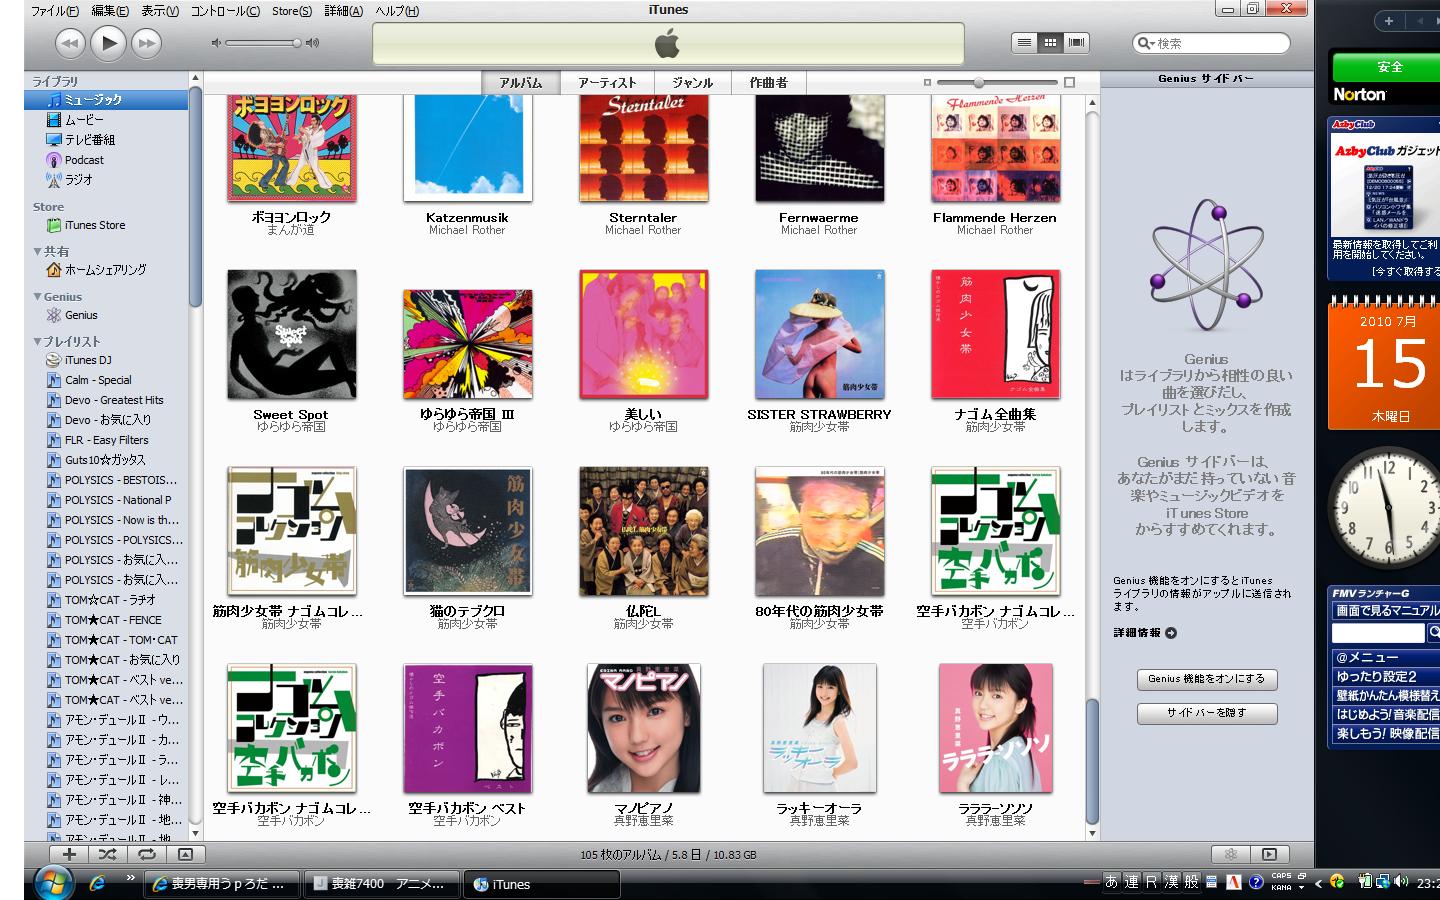Click Genius 機能をオンにする button
The height and width of the screenshot is (900, 1440).
pos(1207,679)
